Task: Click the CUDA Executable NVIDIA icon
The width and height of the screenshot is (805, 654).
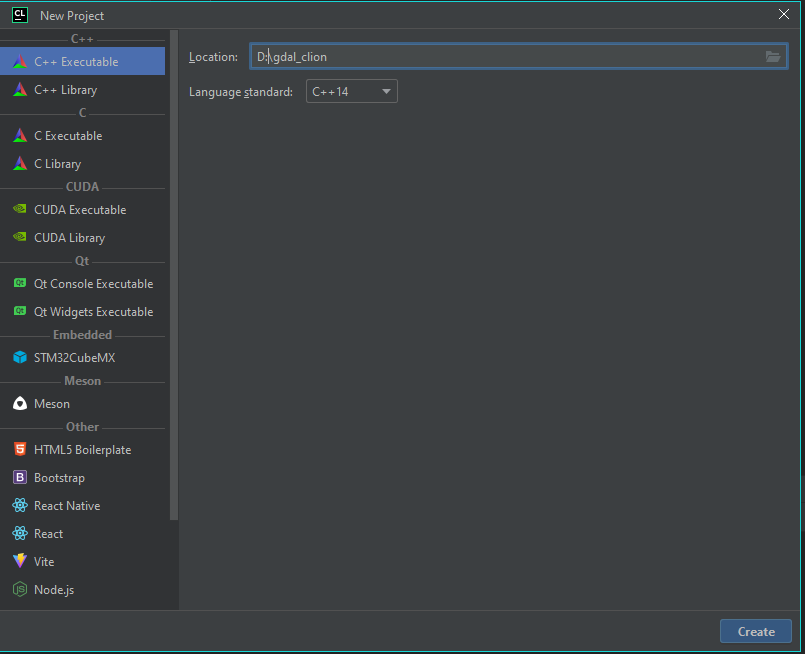Action: [x=20, y=209]
